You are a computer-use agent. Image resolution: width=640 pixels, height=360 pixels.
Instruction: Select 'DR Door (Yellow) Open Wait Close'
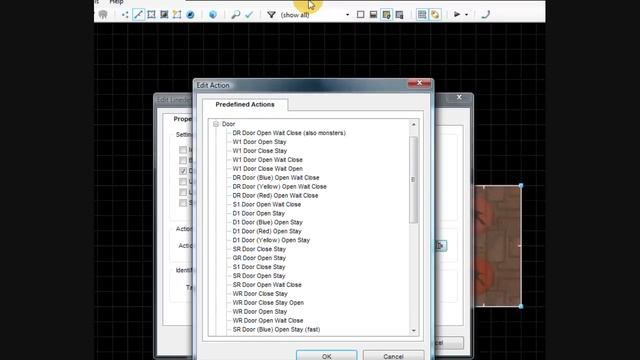point(280,187)
